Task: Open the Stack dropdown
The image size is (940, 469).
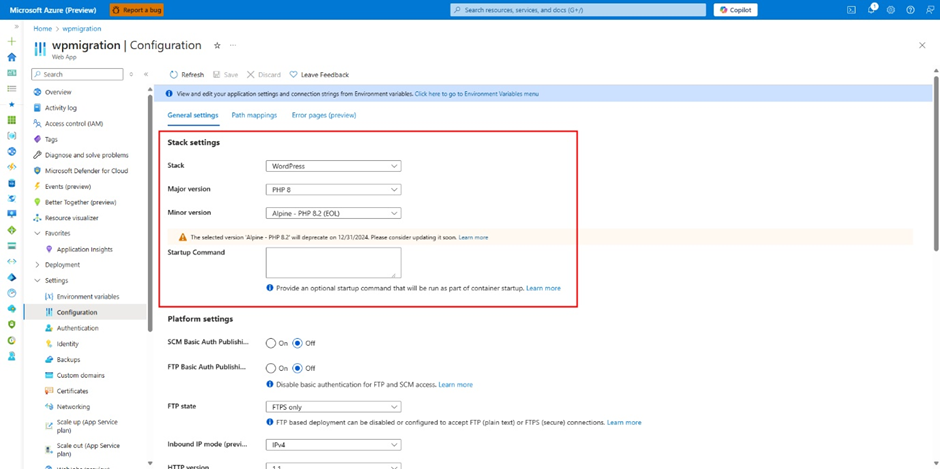Action: tap(333, 166)
